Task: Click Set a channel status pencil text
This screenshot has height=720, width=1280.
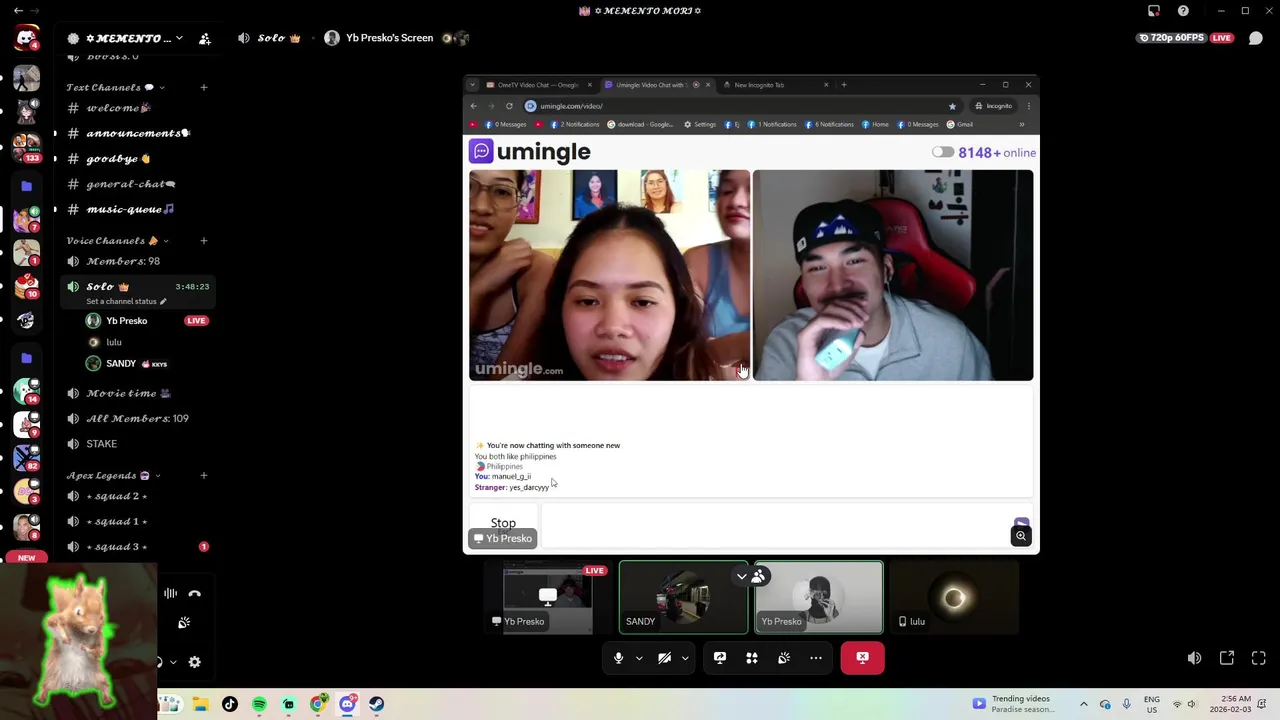Action: (x=126, y=301)
